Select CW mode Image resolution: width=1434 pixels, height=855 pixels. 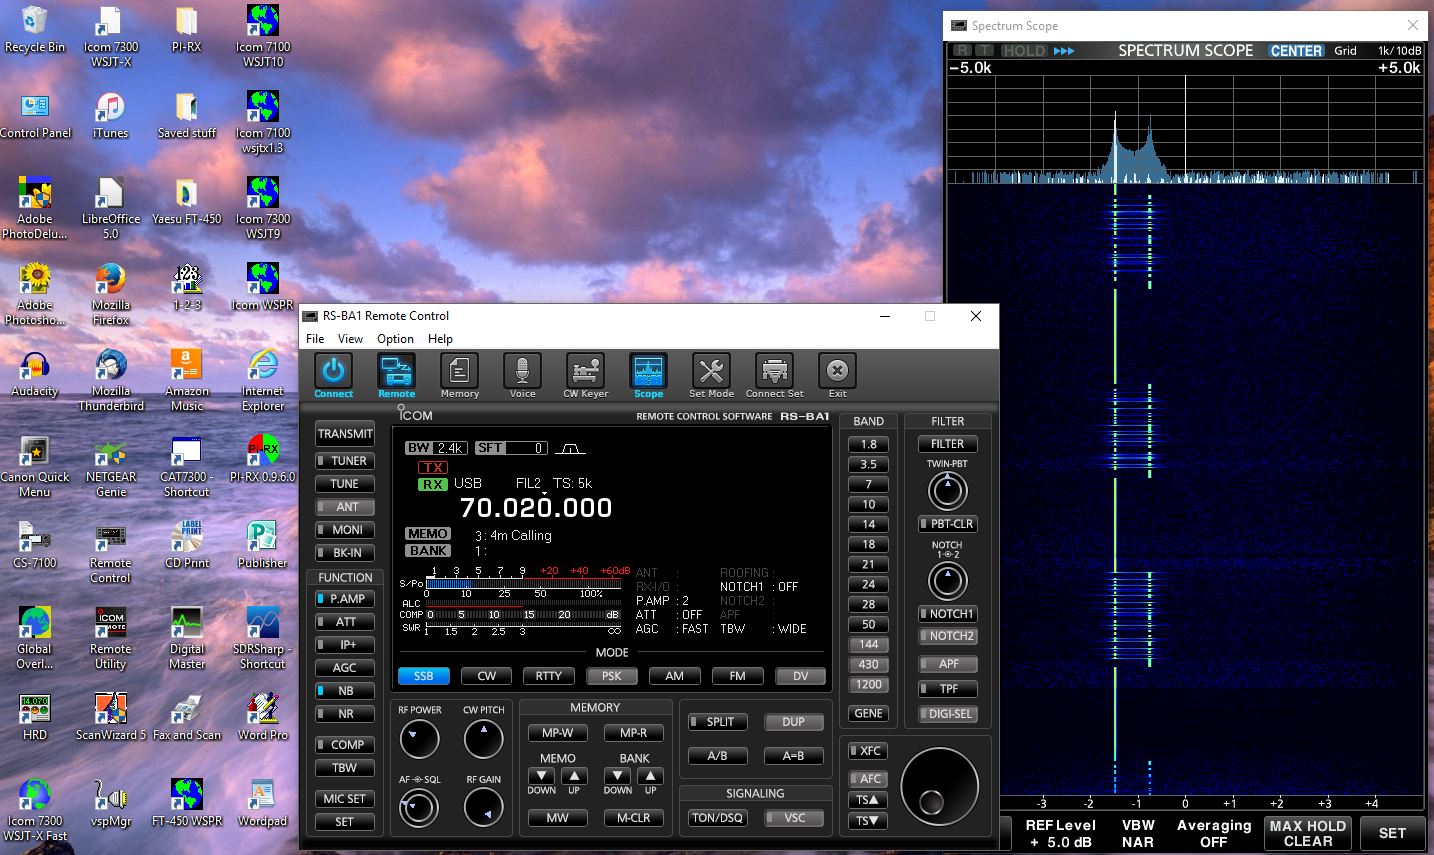click(x=486, y=676)
